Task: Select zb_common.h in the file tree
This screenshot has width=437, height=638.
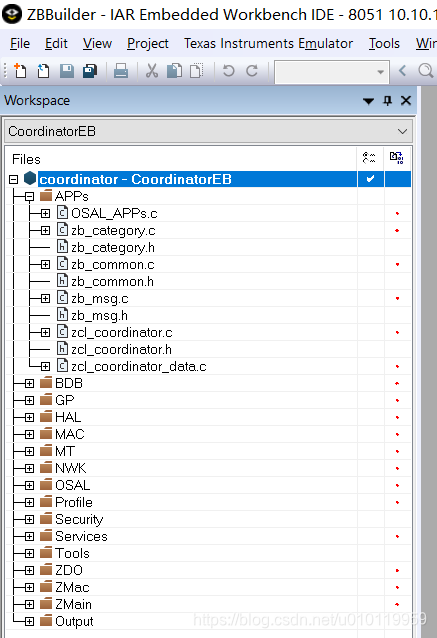Action: (x=112, y=282)
